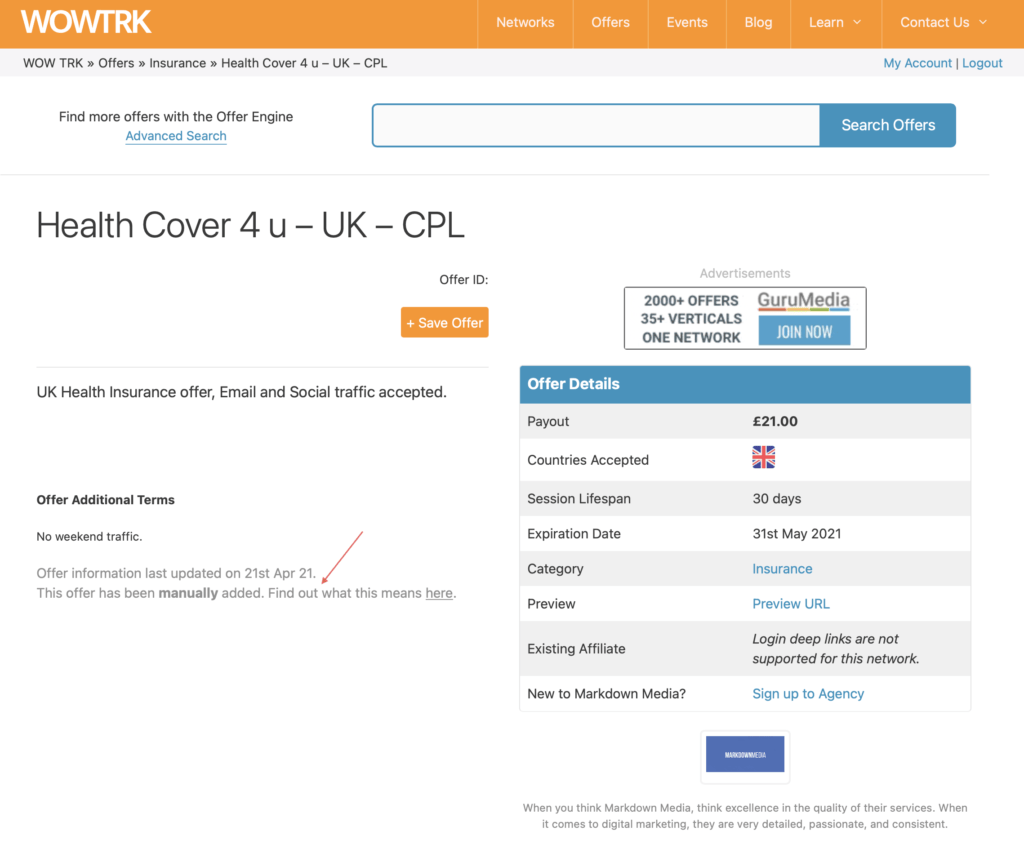Visit the Blog page

click(x=758, y=22)
